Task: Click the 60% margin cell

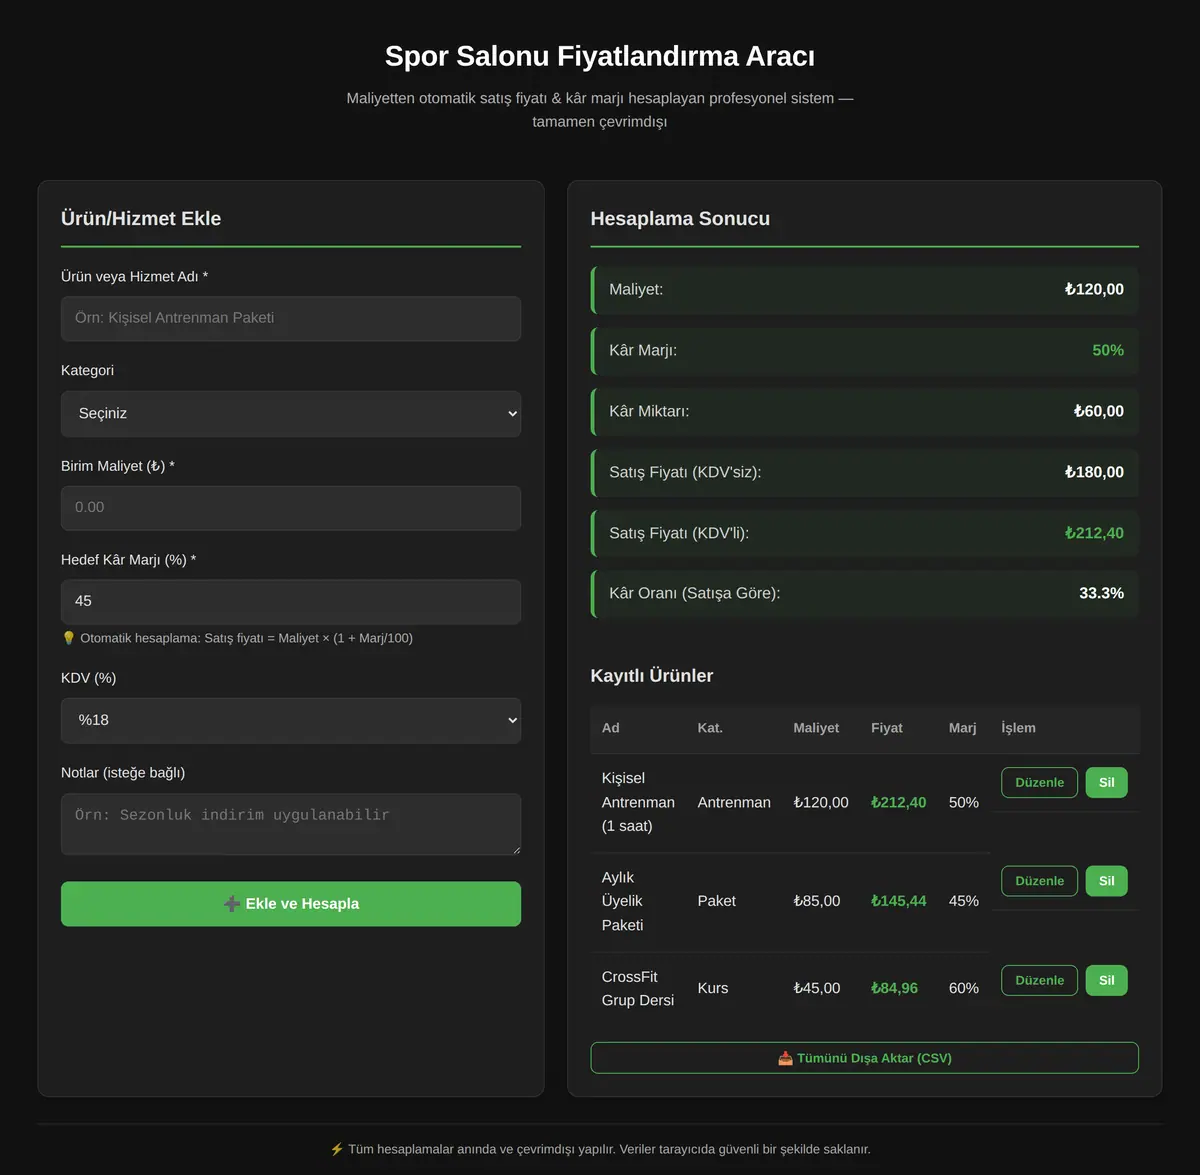Action: coord(964,988)
